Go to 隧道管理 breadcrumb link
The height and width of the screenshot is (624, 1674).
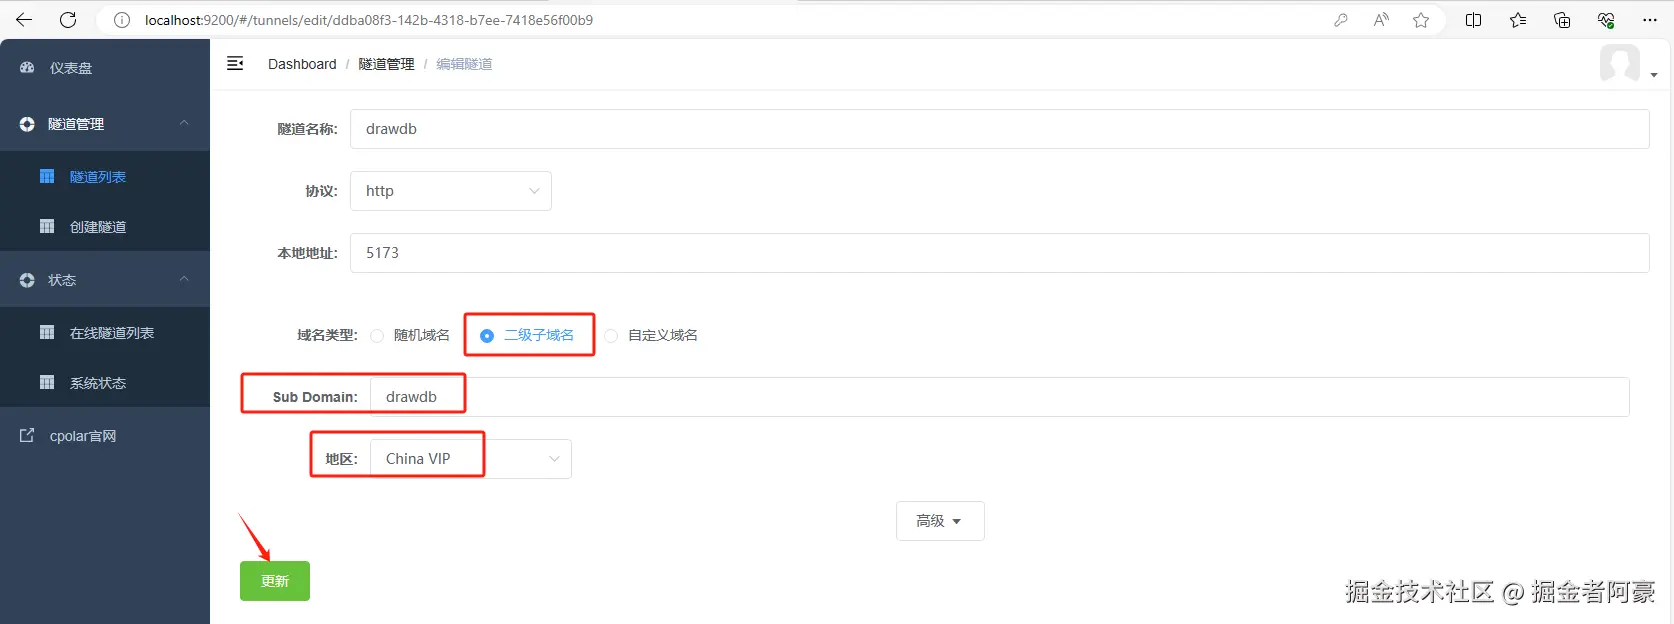(386, 64)
